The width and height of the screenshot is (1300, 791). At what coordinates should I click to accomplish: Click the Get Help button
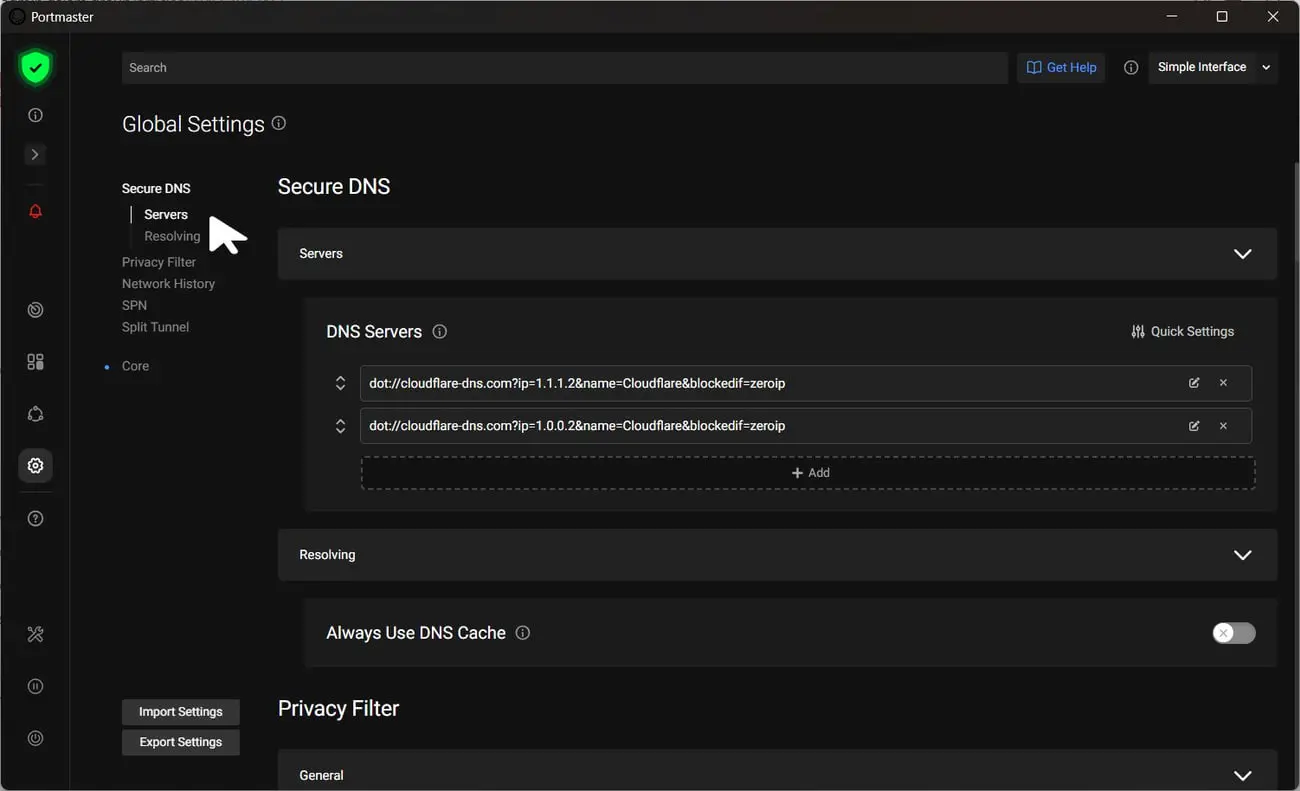pyautogui.click(x=1061, y=67)
